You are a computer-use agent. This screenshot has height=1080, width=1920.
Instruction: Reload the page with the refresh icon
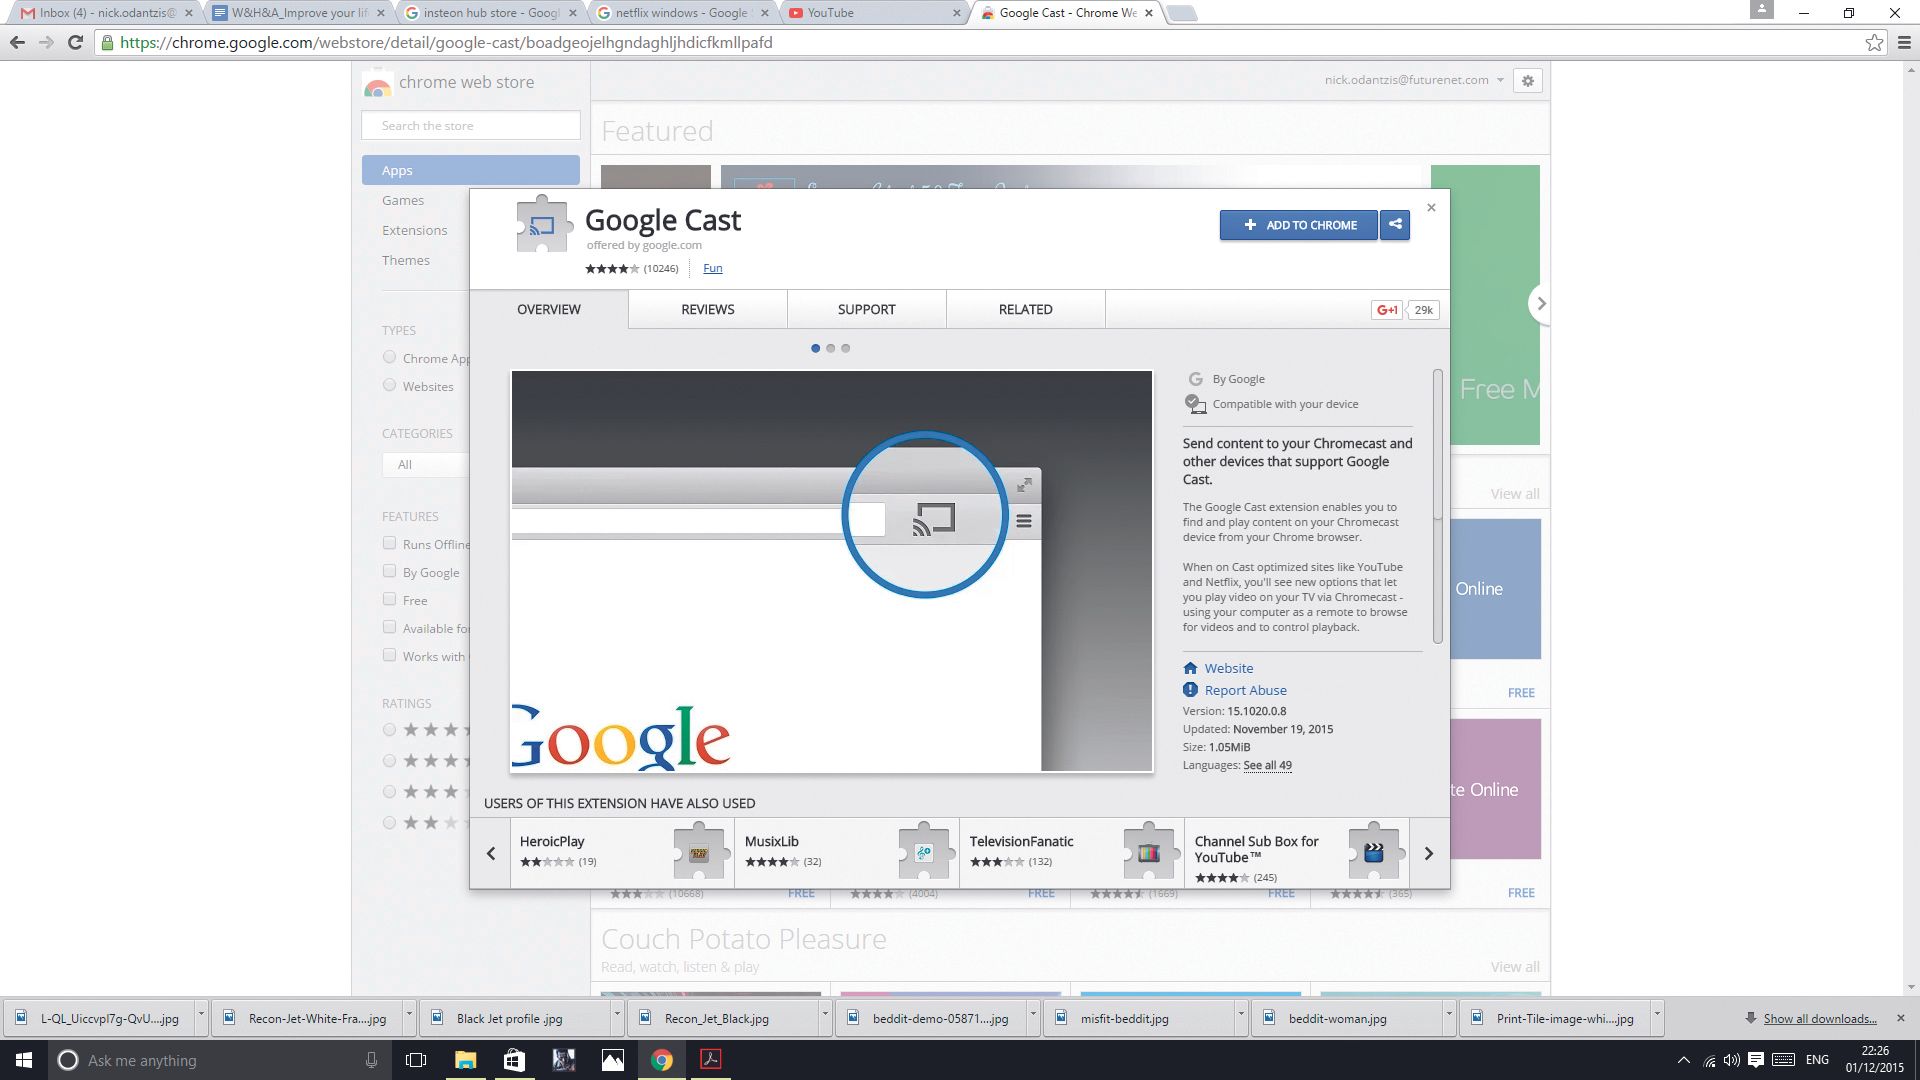pyautogui.click(x=75, y=43)
